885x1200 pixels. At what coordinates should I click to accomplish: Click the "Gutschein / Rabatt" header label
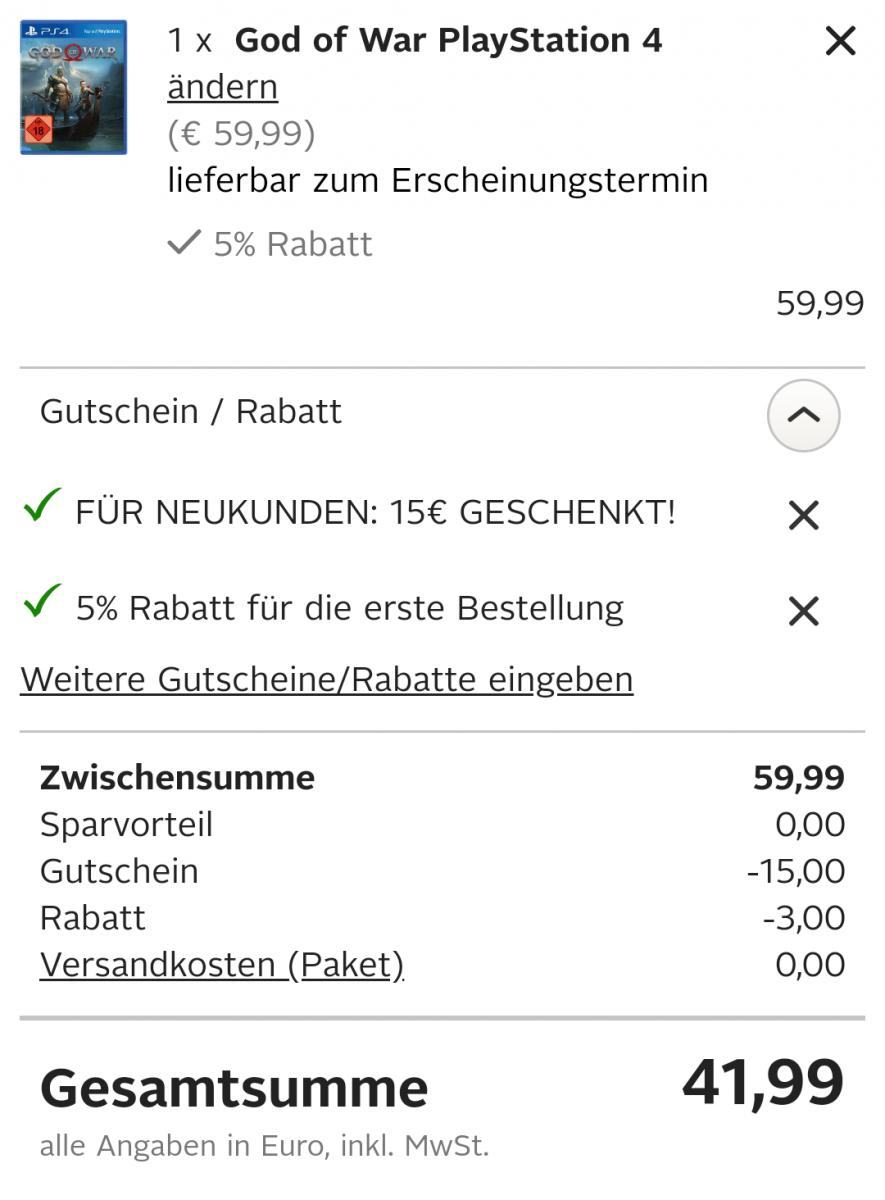[190, 412]
